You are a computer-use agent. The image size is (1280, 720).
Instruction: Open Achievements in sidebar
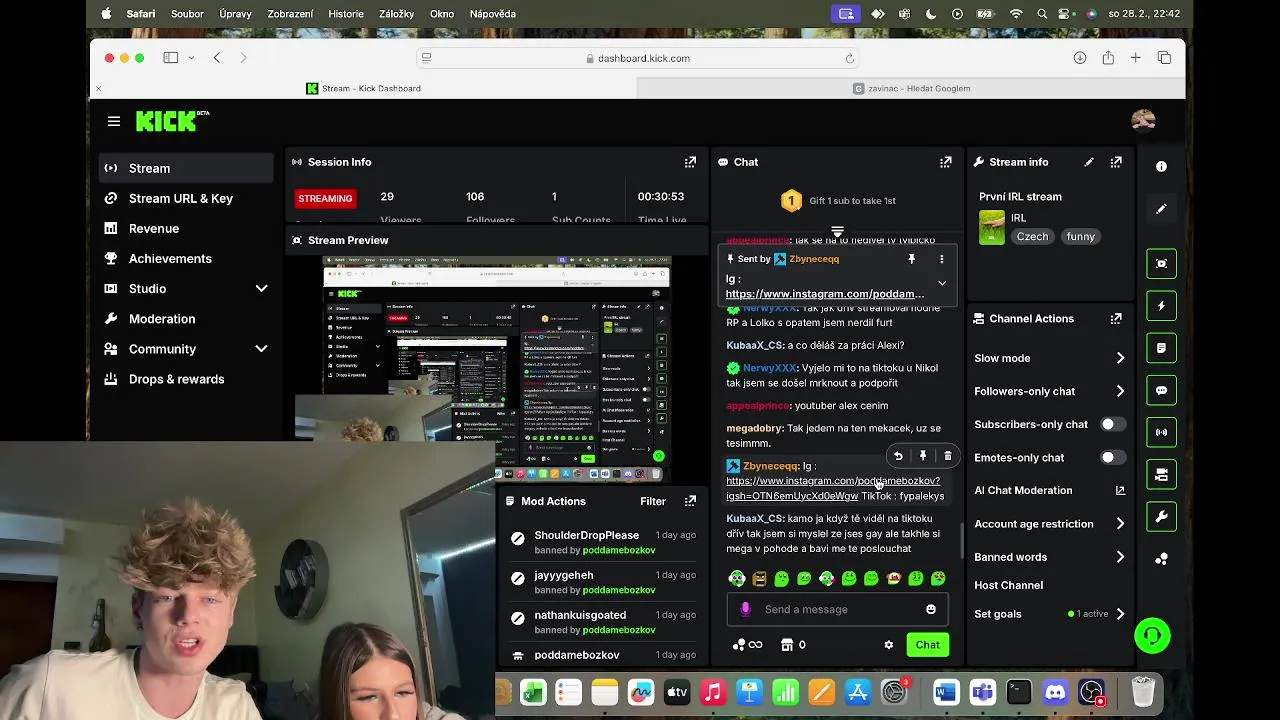click(x=186, y=258)
